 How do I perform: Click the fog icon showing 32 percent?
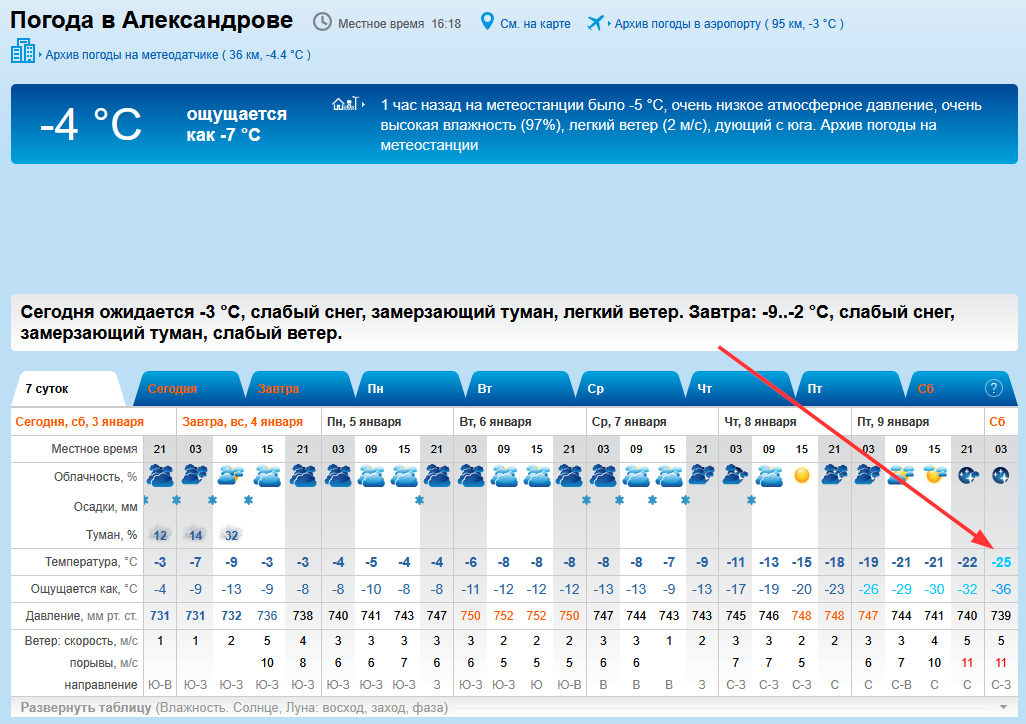(231, 534)
